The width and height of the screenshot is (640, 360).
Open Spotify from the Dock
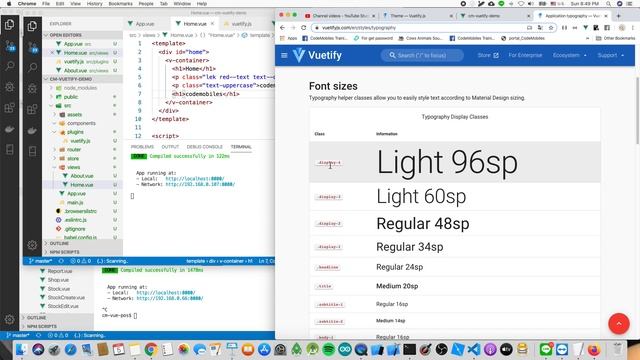pyautogui.click(x=329, y=349)
